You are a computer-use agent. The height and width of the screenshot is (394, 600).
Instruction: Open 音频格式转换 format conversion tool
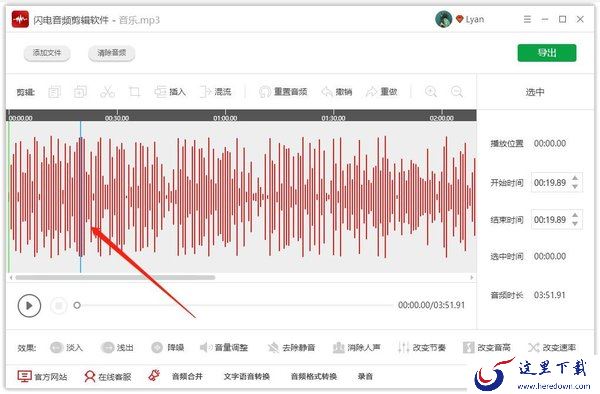tap(314, 376)
